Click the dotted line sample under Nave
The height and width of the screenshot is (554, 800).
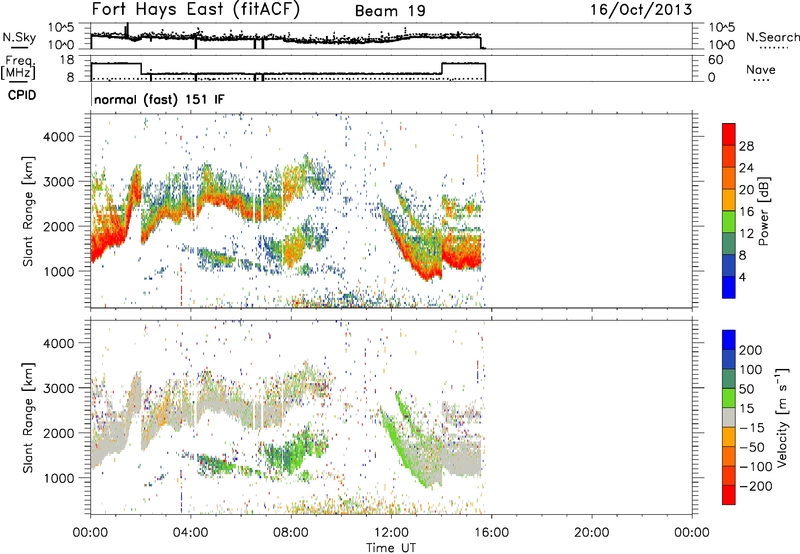pos(761,80)
